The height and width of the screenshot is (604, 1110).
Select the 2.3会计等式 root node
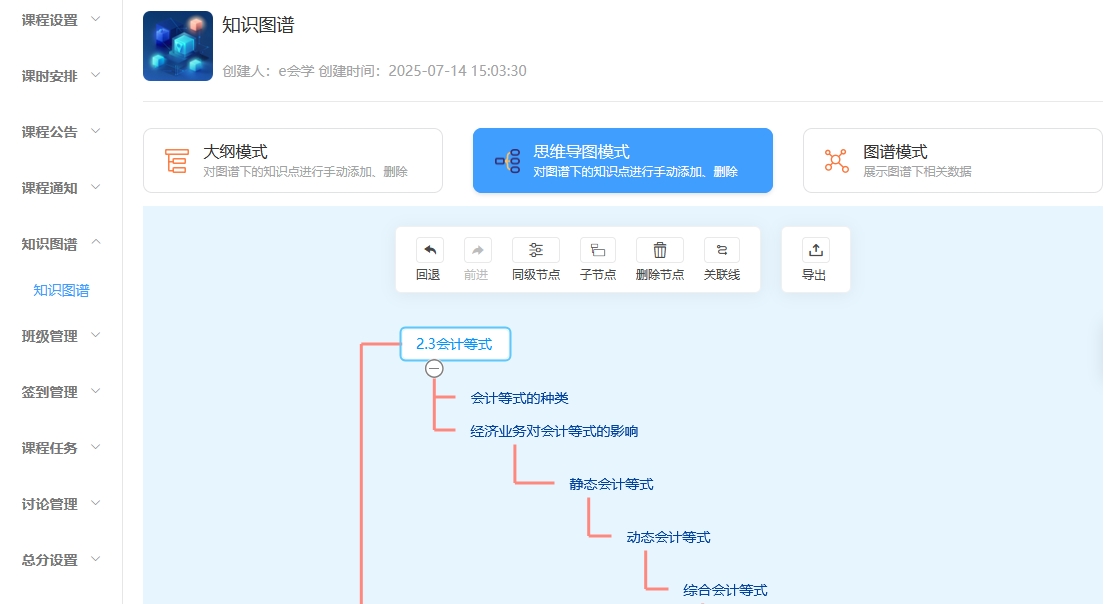click(455, 344)
